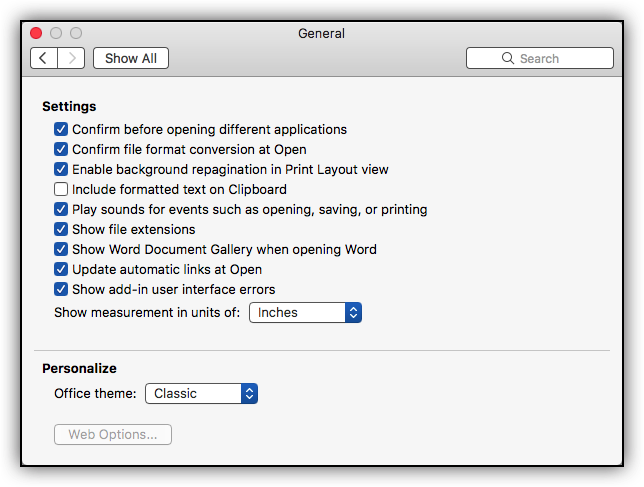The image size is (644, 487).
Task: Disable Show Word Document Gallery when opening
Action: [x=61, y=249]
